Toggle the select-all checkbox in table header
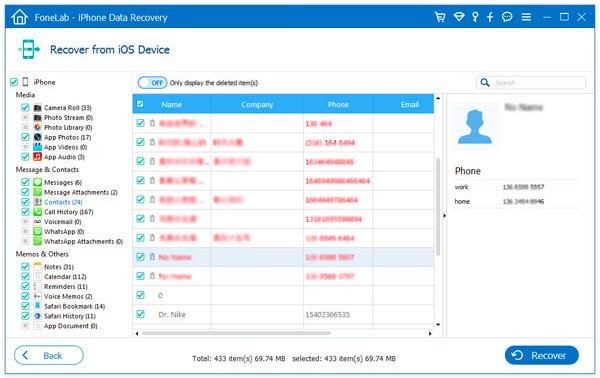 (x=140, y=104)
